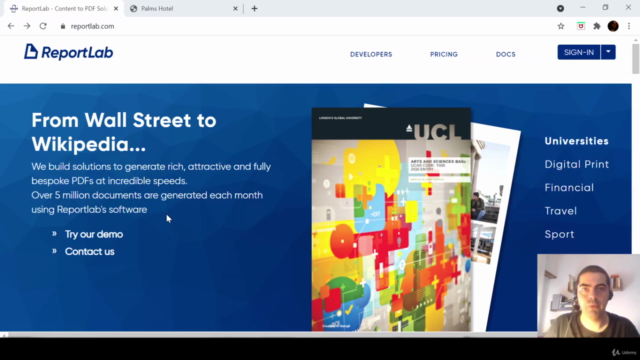Click the horizontal scrollbar at page bottom
The height and width of the screenshot is (360, 640).
point(269,335)
